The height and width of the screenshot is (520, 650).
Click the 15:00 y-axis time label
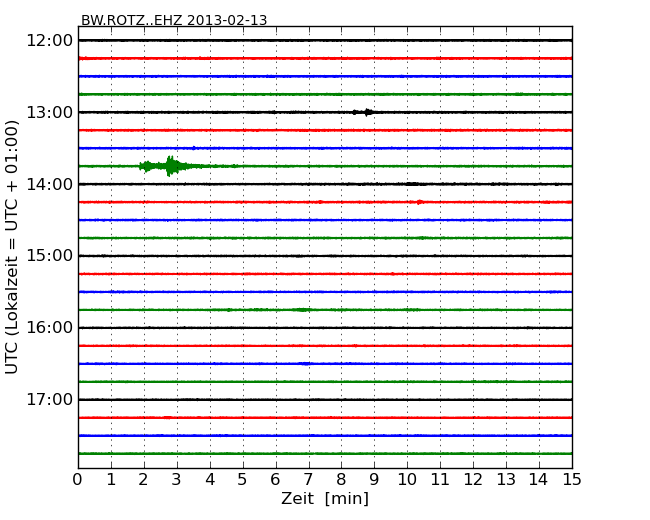tap(49, 256)
